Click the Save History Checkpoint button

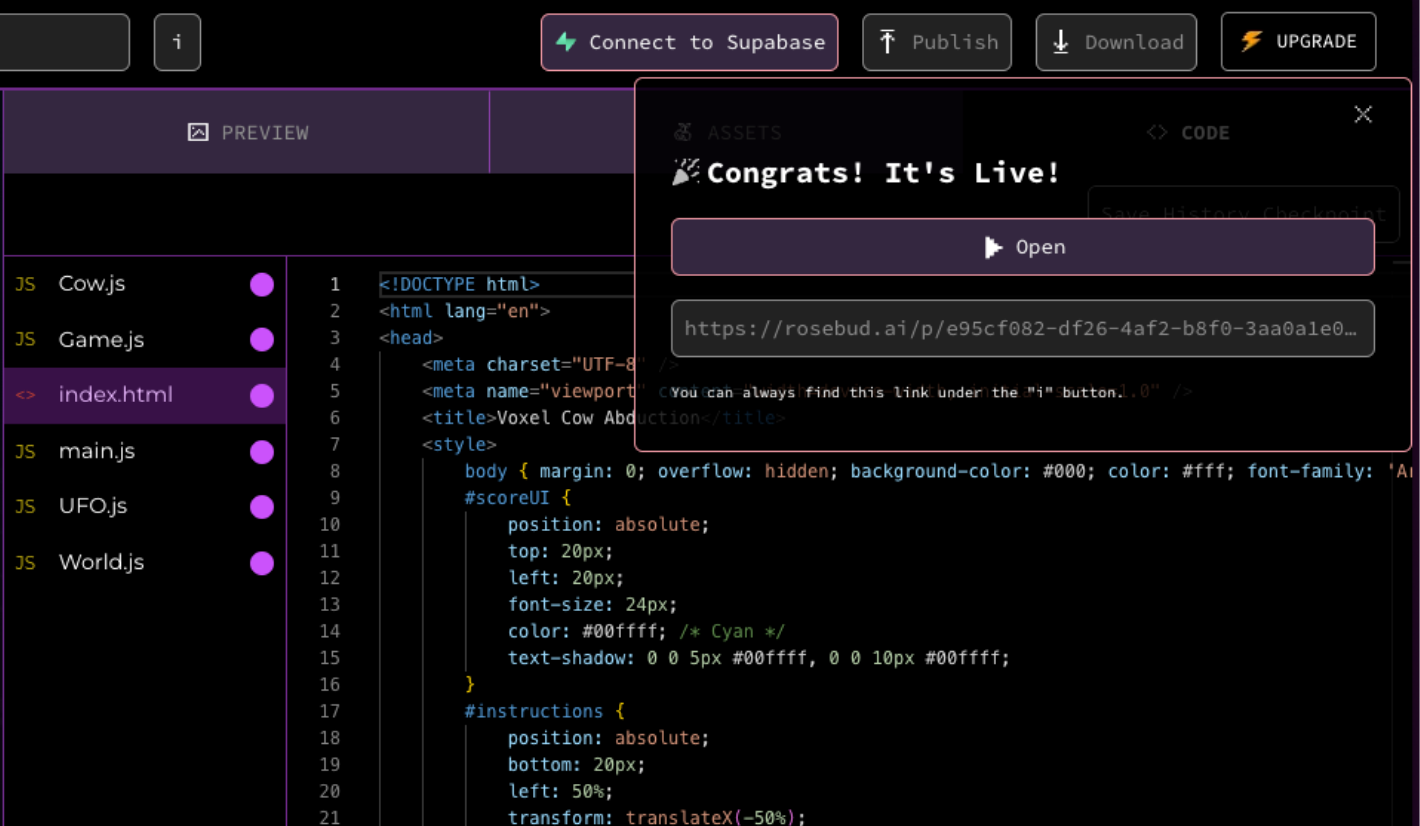[1243, 214]
